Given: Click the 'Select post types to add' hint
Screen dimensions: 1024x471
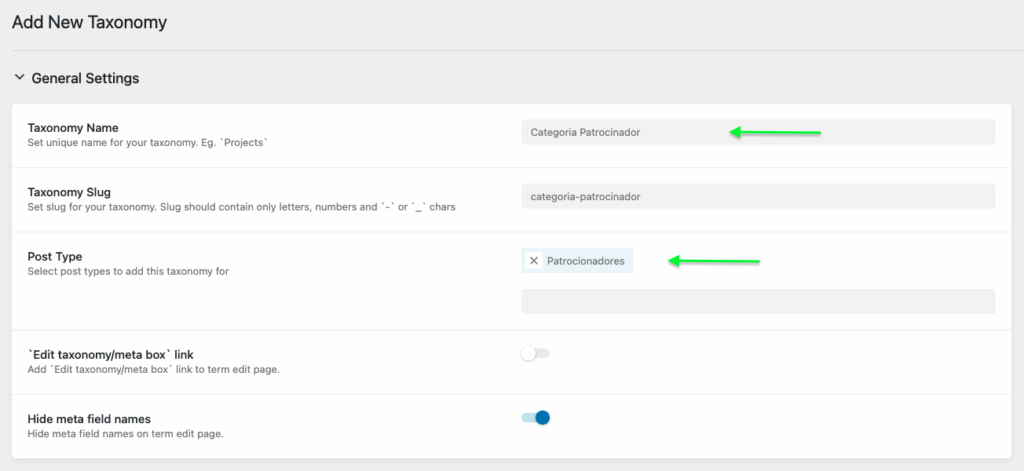Looking at the screenshot, I should 128,271.
